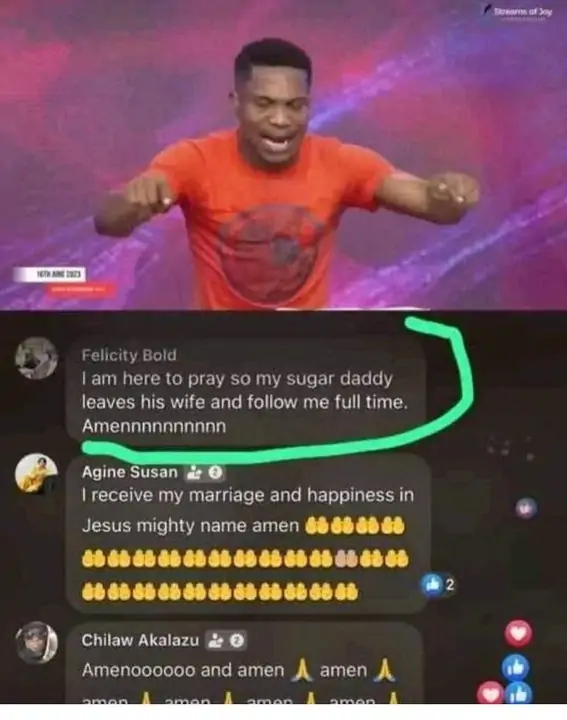Open the Chilaw Akalazu name link
The image size is (567, 720).
[140, 640]
